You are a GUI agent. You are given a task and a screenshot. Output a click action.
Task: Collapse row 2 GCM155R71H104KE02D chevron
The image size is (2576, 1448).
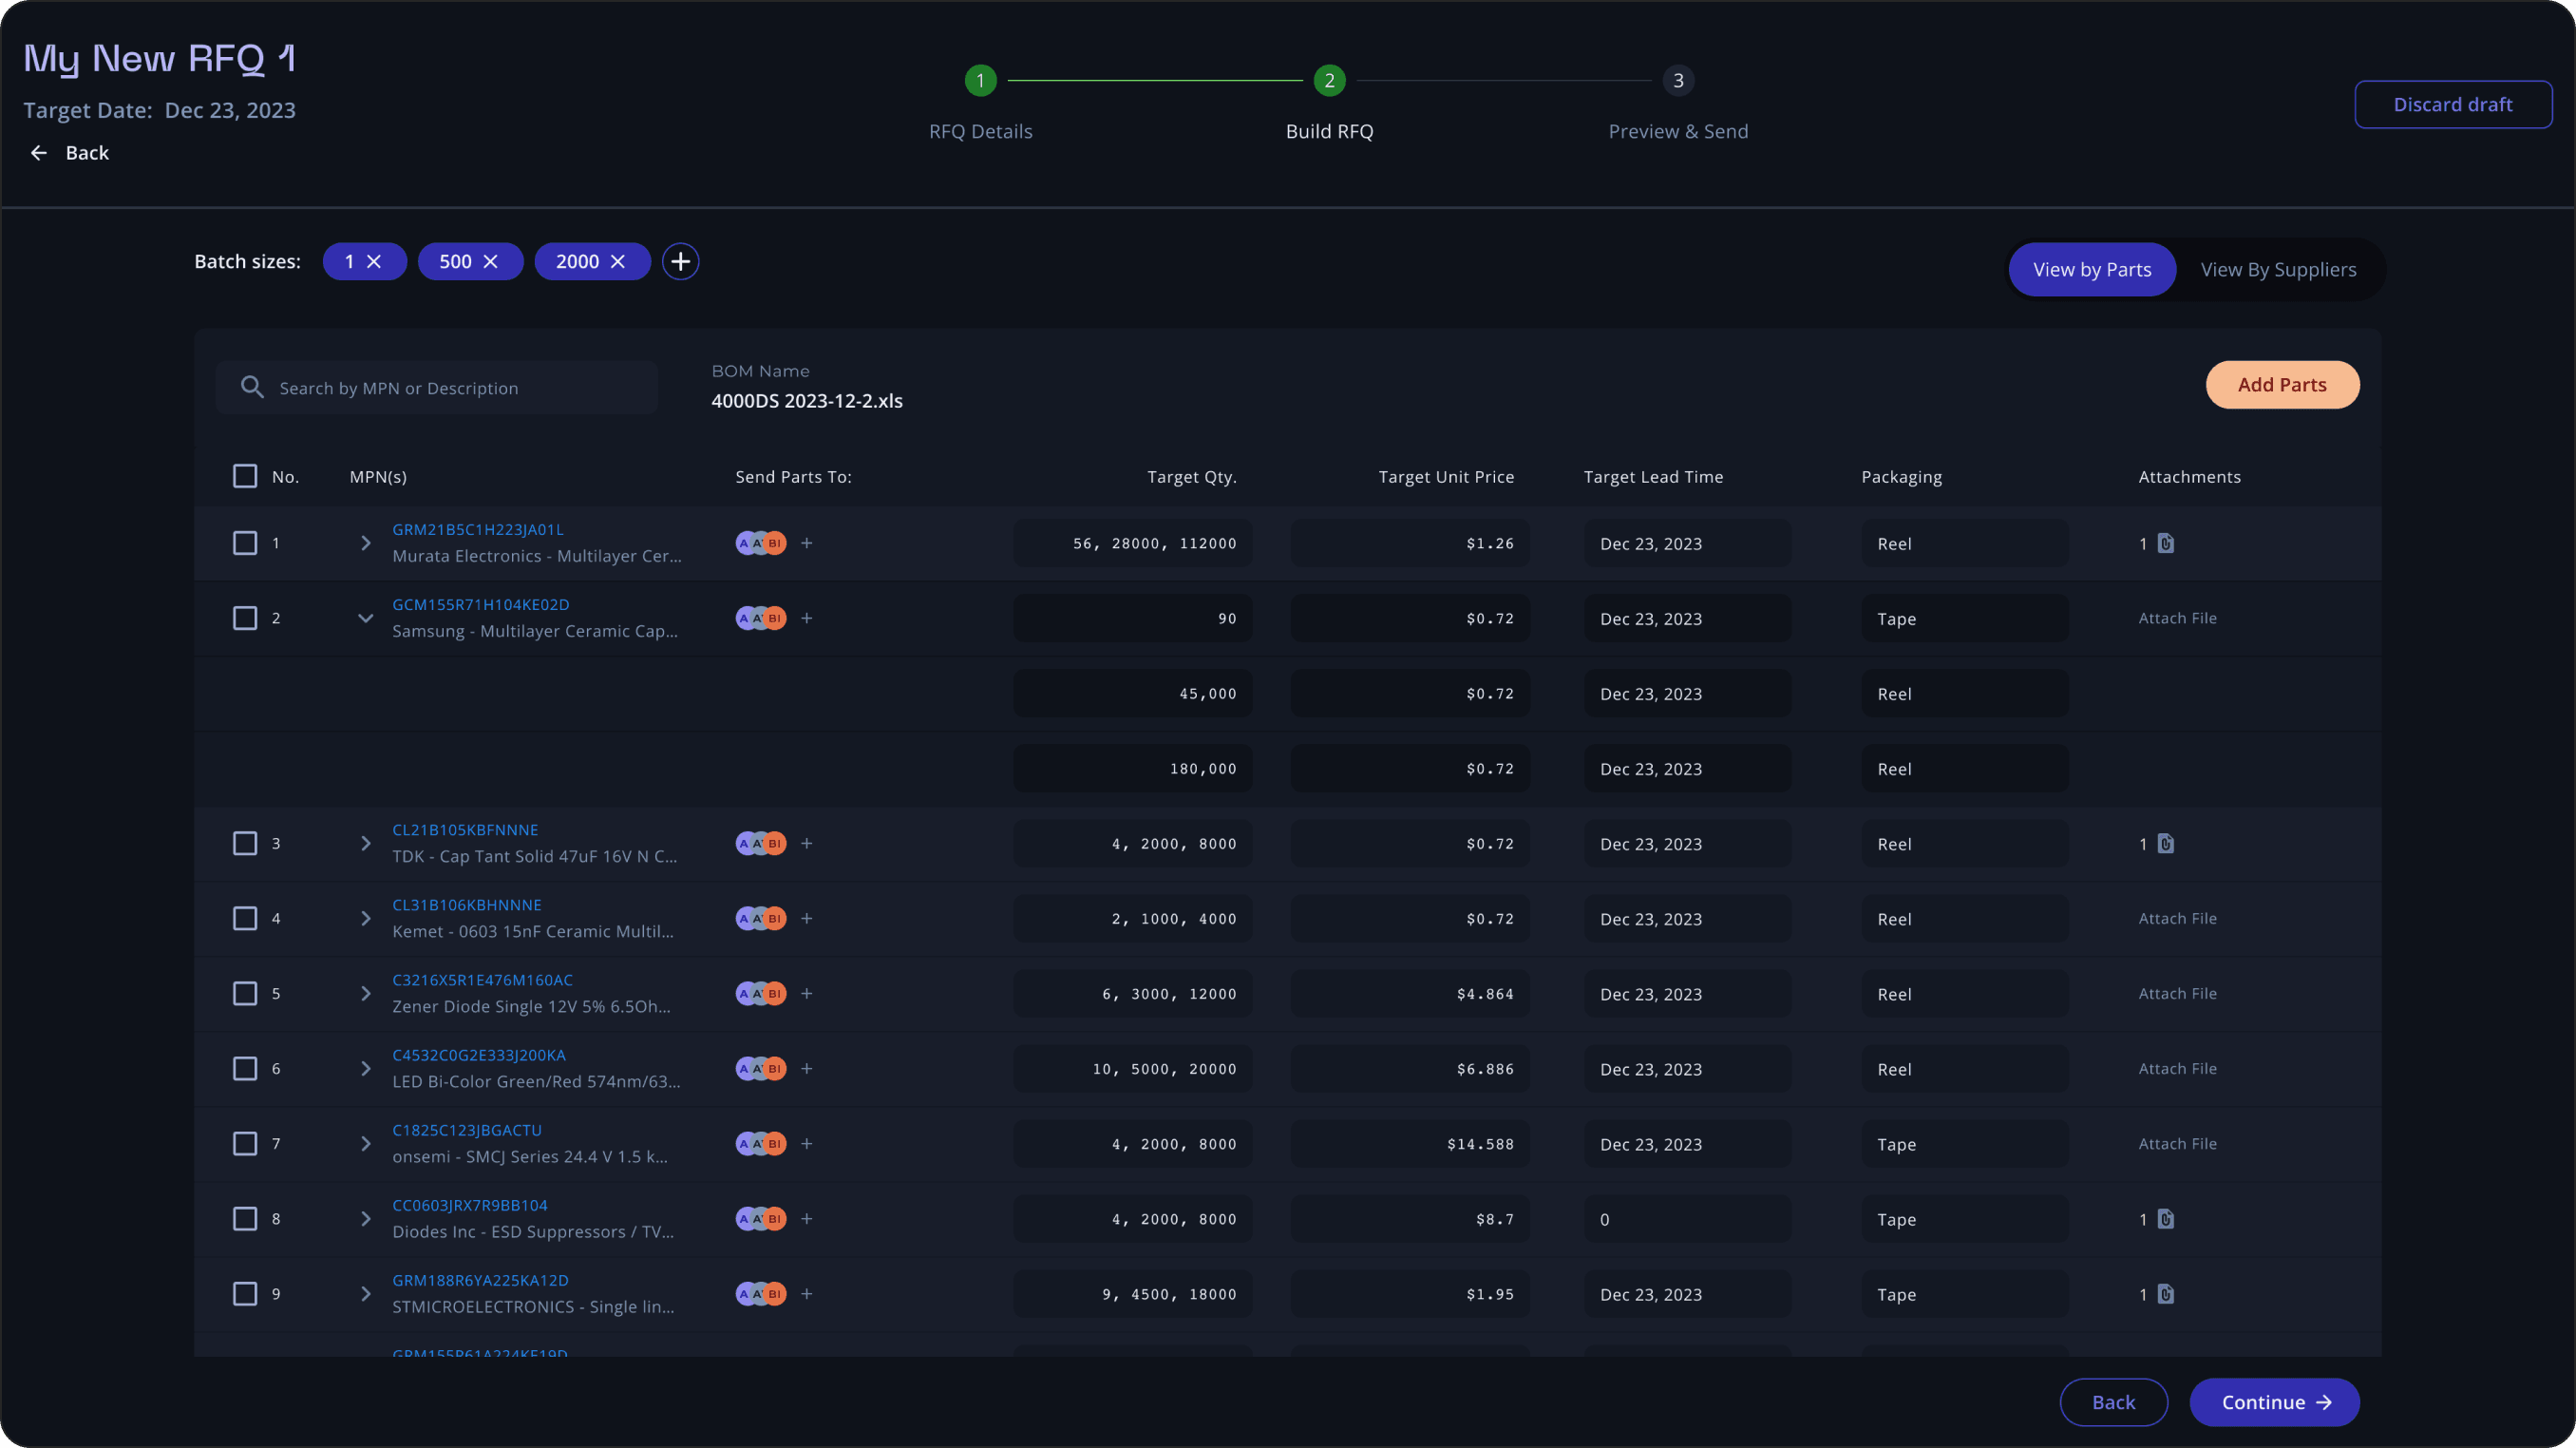click(x=365, y=618)
